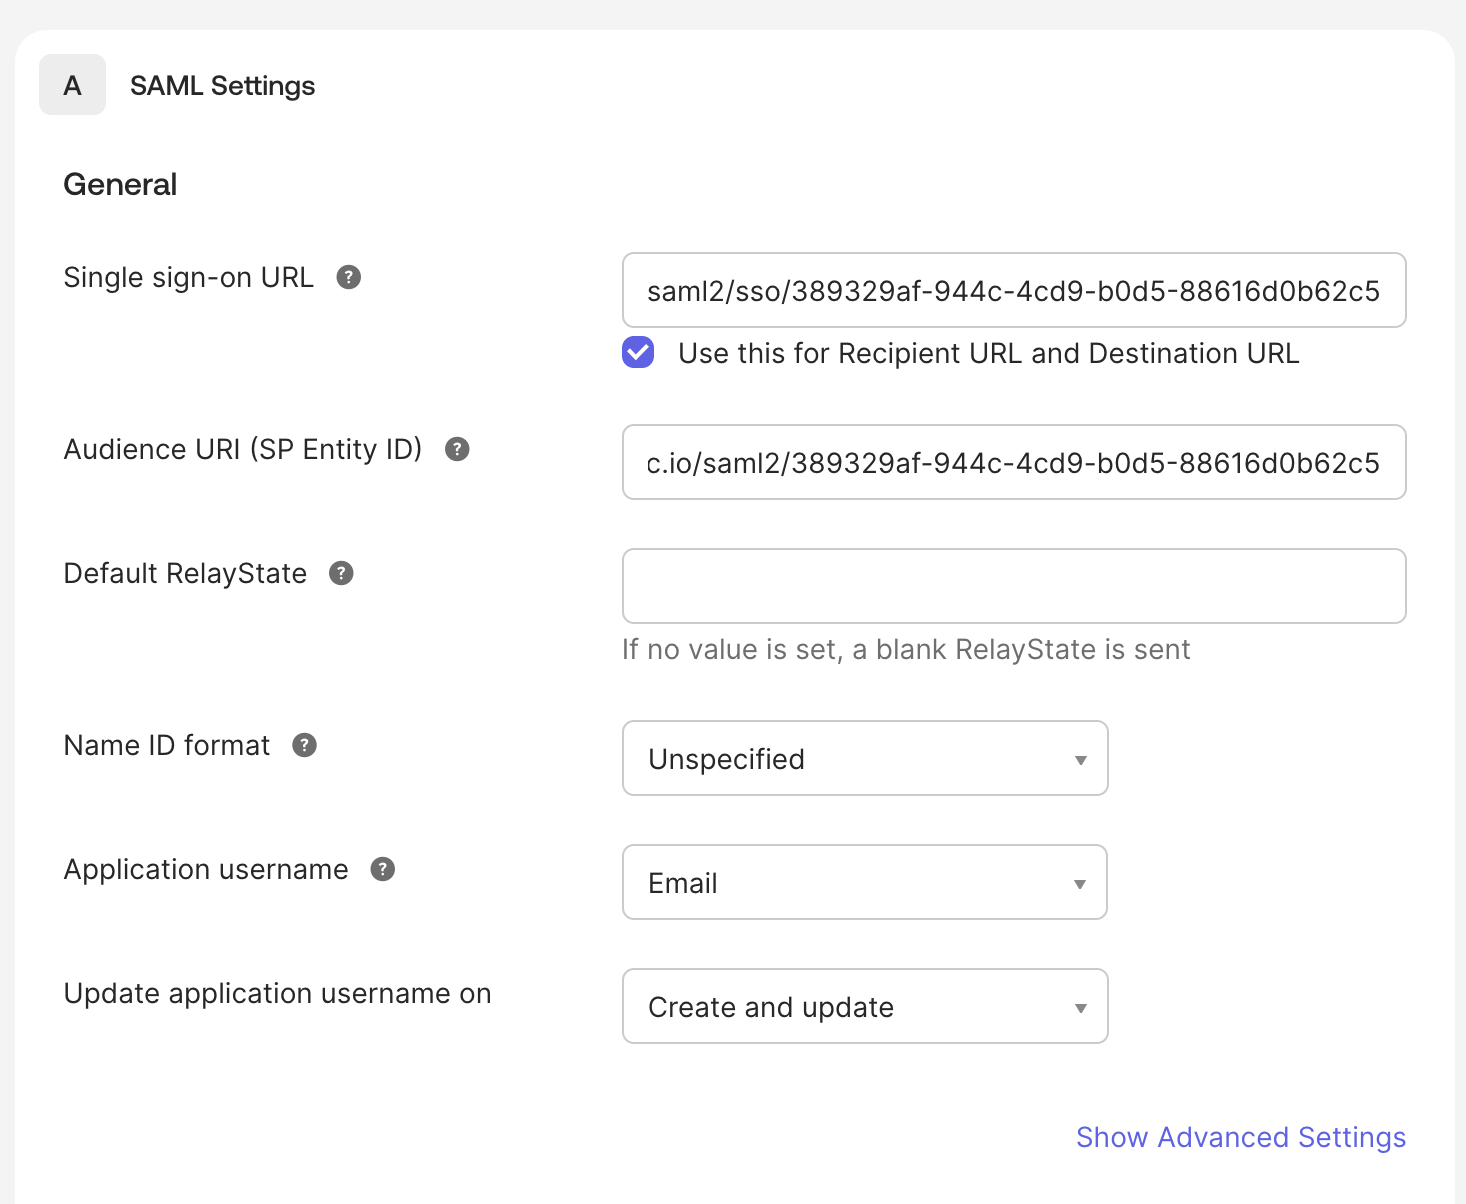
Task: Open the Name ID format dropdown showing Unspecified
Action: pos(865,759)
